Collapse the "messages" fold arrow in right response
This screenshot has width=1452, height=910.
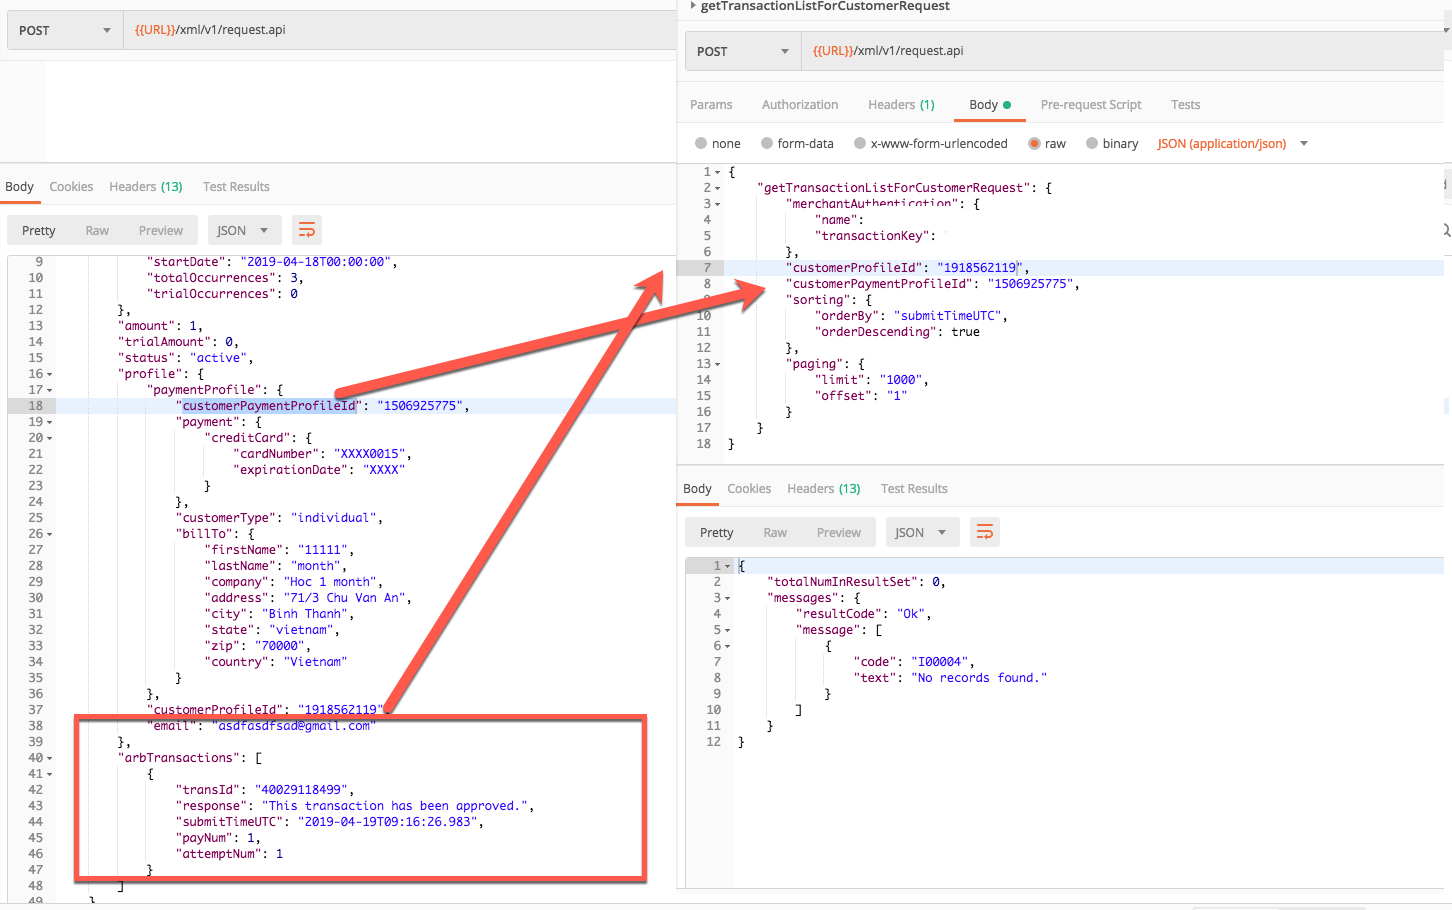coord(727,598)
